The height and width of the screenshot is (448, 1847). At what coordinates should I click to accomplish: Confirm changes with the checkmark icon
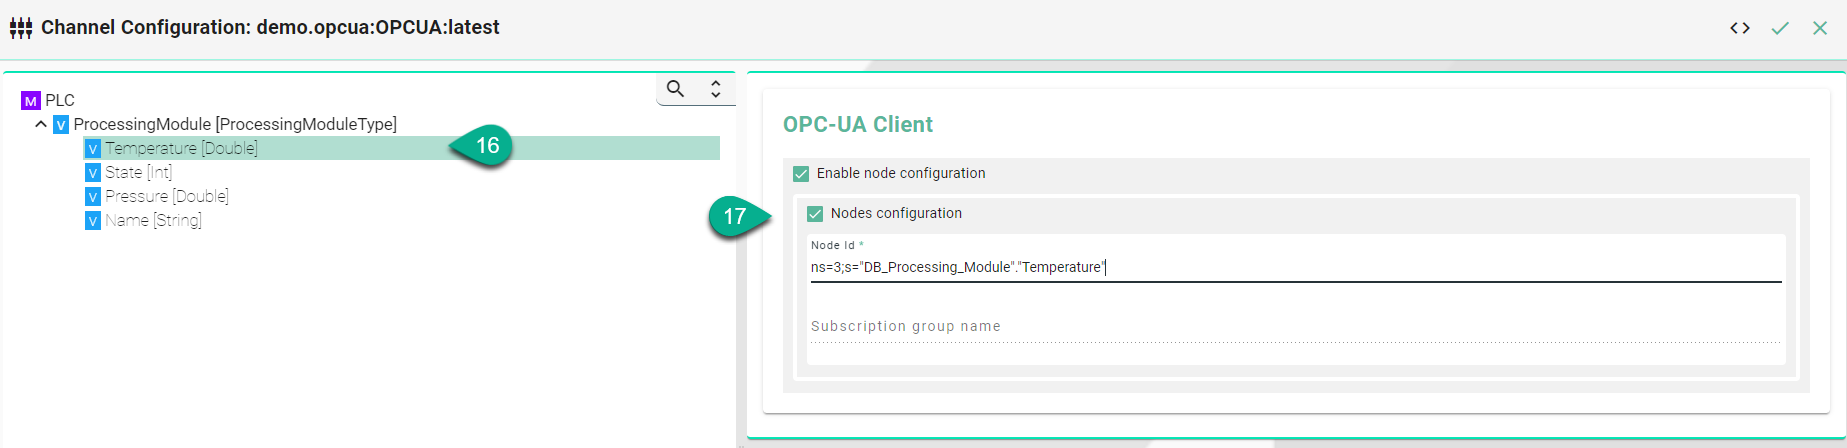[x=1780, y=28]
